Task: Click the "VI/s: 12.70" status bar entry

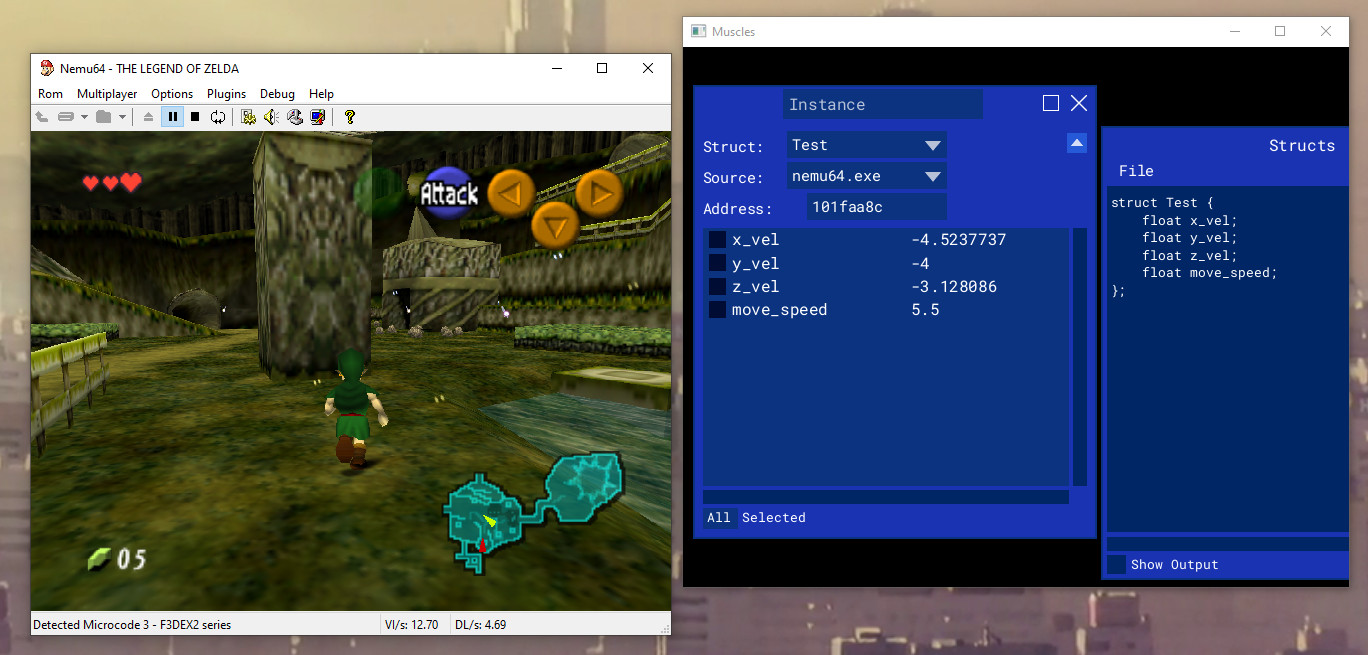Action: click(x=411, y=625)
